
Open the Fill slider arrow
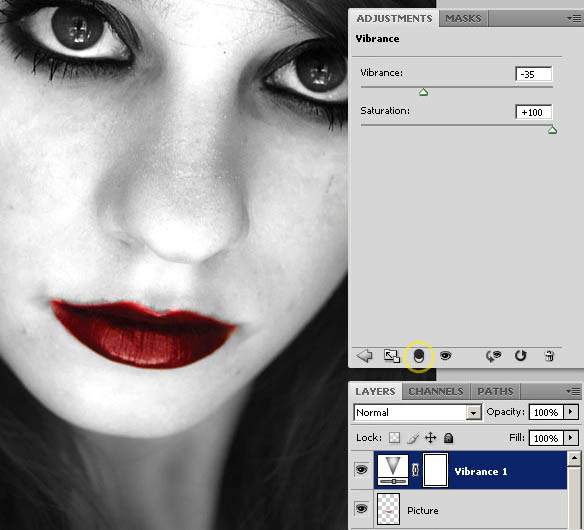click(x=571, y=438)
